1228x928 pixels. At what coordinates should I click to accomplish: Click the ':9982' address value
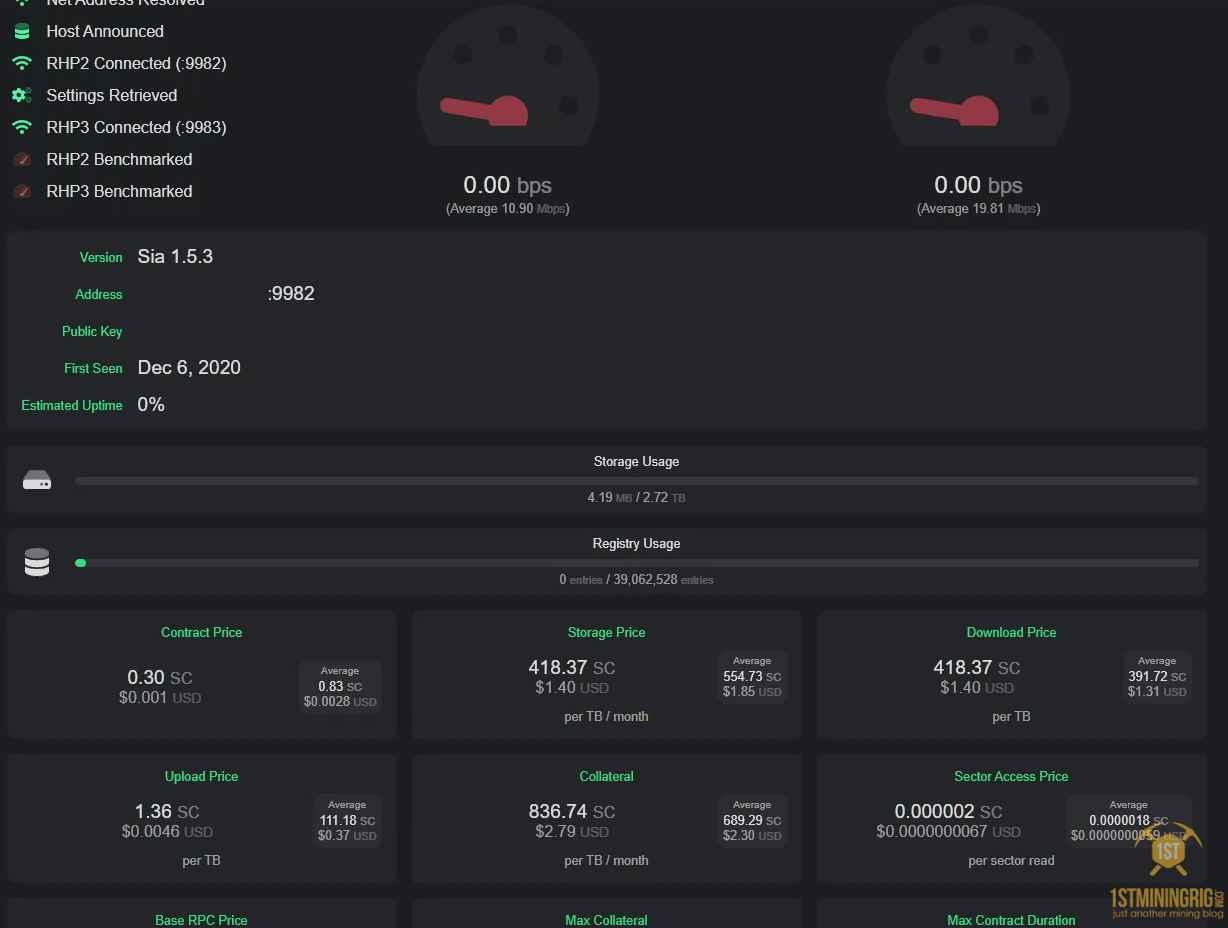point(291,293)
